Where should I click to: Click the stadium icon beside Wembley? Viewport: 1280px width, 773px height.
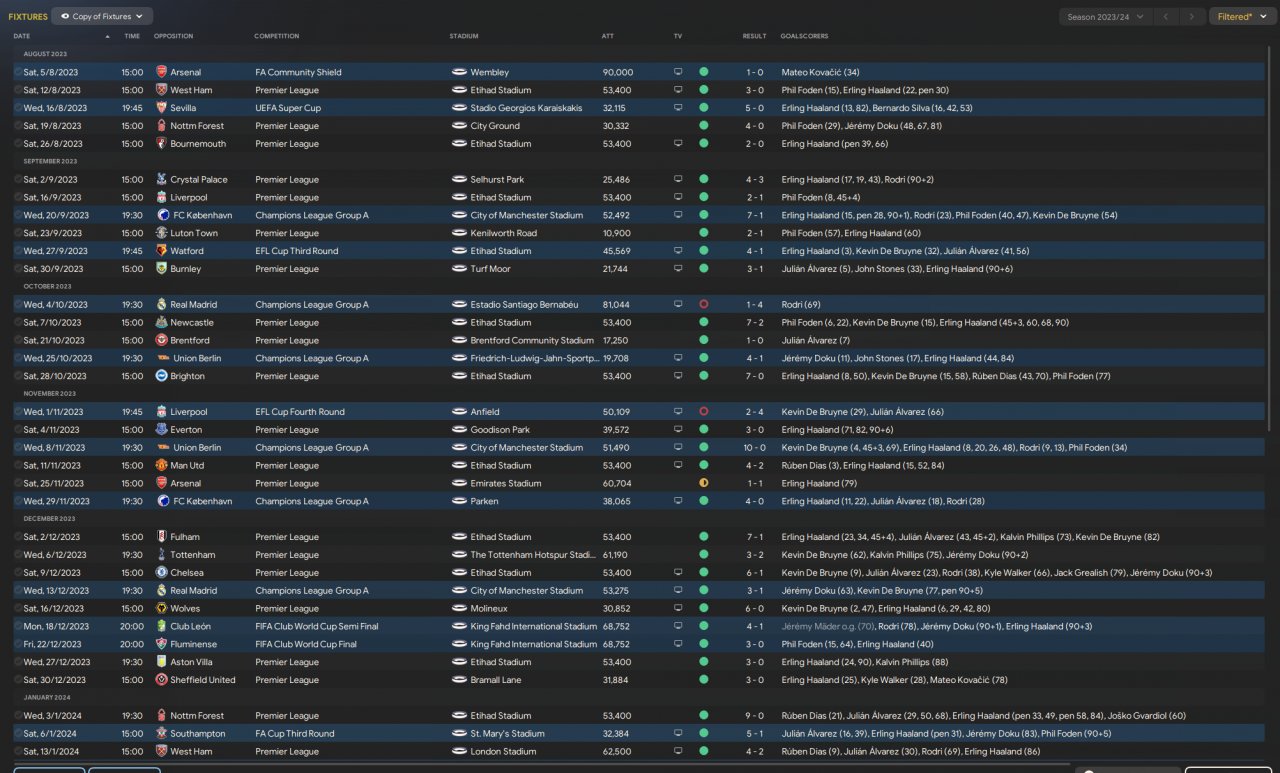point(459,72)
